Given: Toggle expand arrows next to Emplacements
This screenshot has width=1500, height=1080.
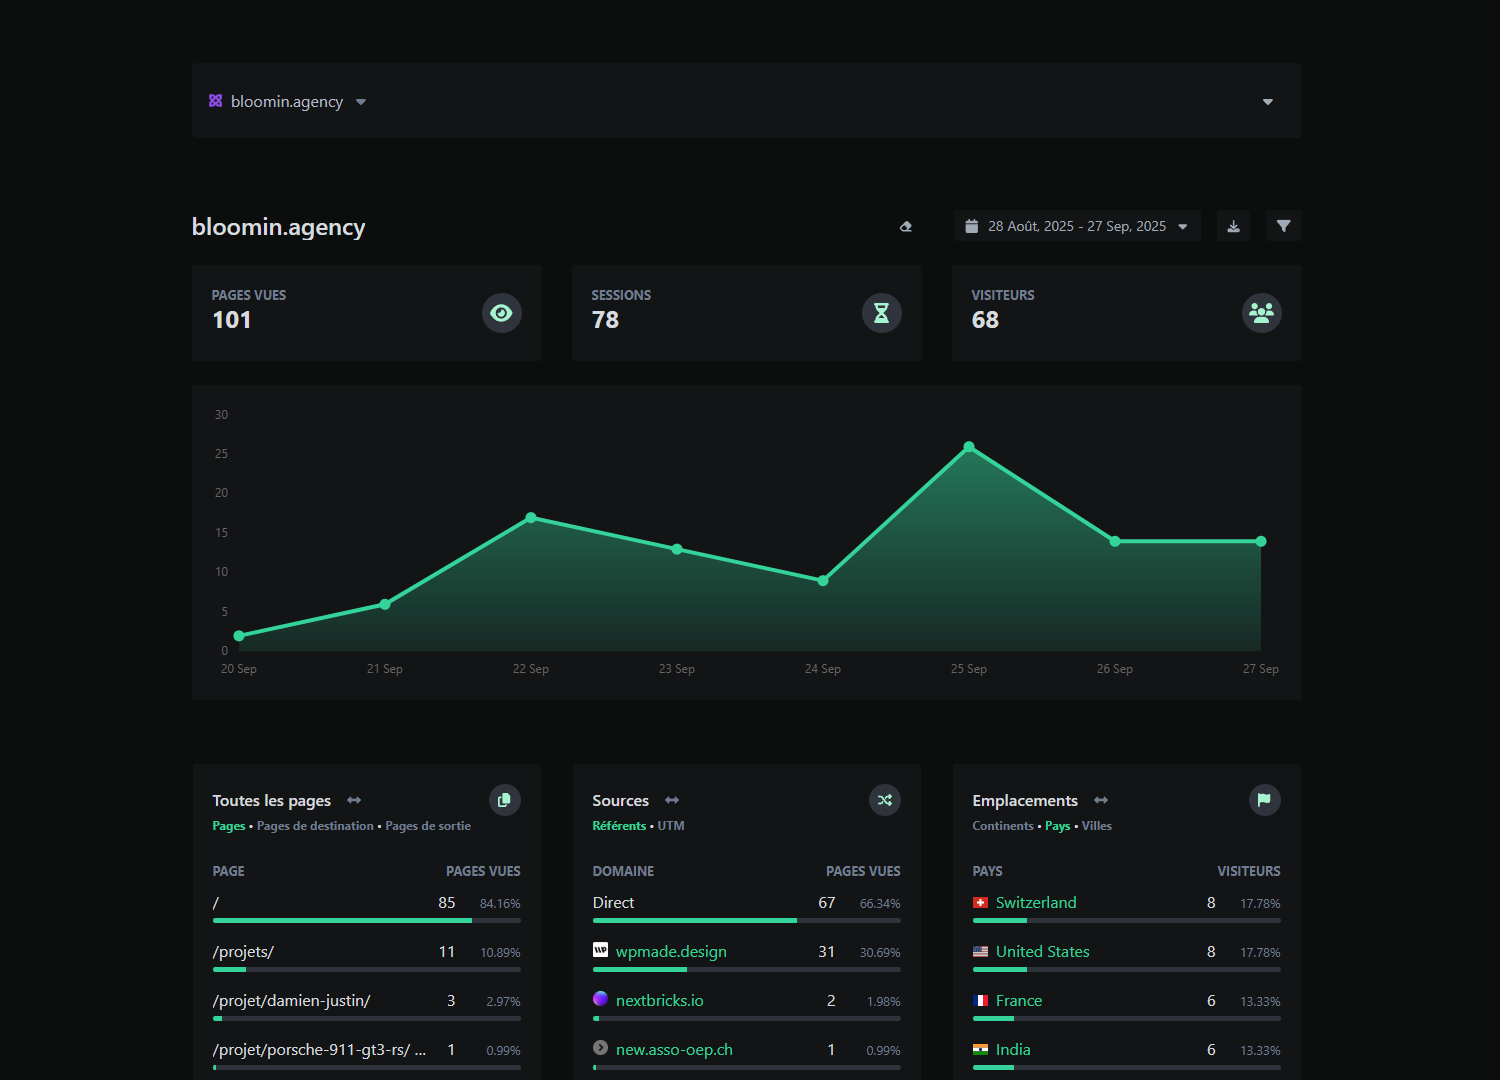Looking at the screenshot, I should pyautogui.click(x=1101, y=801).
